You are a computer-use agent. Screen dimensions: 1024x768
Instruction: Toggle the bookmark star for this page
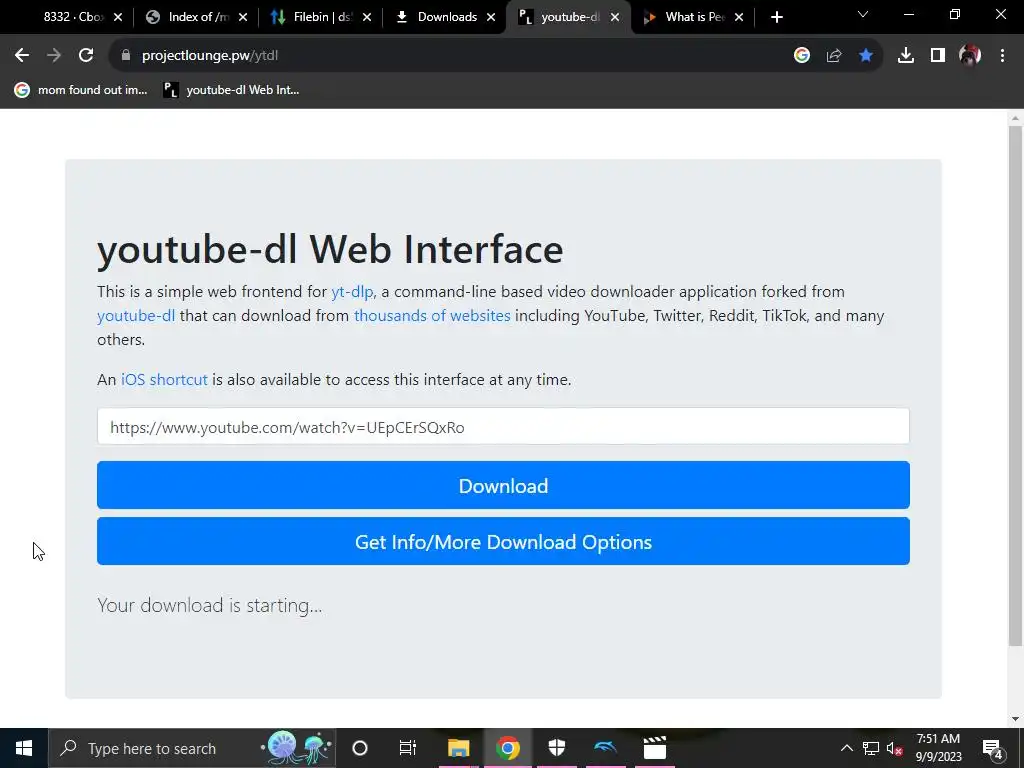point(866,56)
